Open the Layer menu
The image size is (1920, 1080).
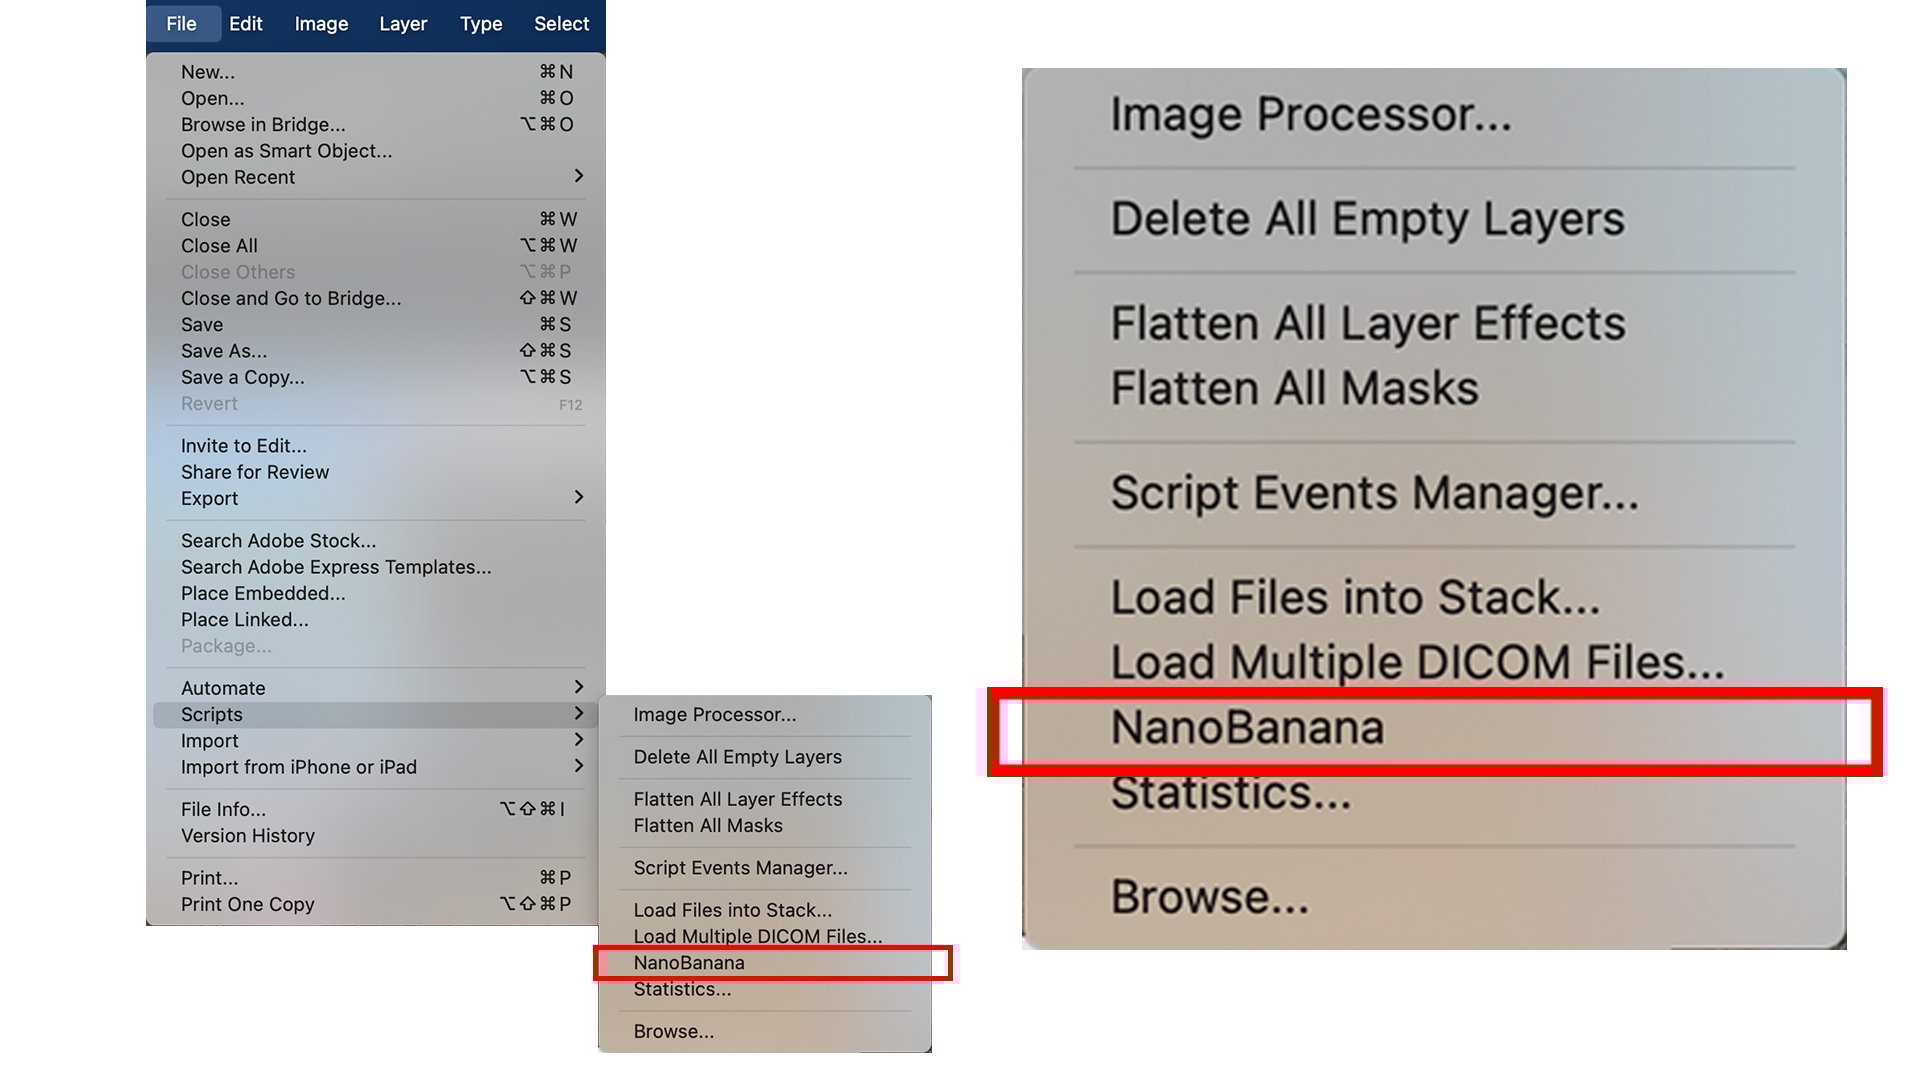(403, 23)
